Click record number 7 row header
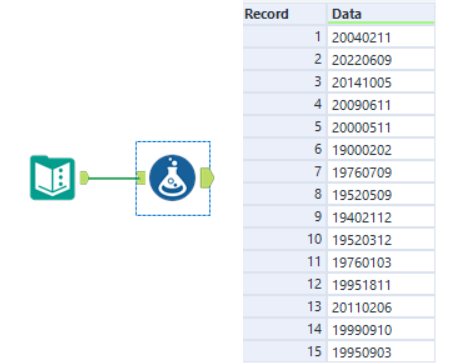 284,172
